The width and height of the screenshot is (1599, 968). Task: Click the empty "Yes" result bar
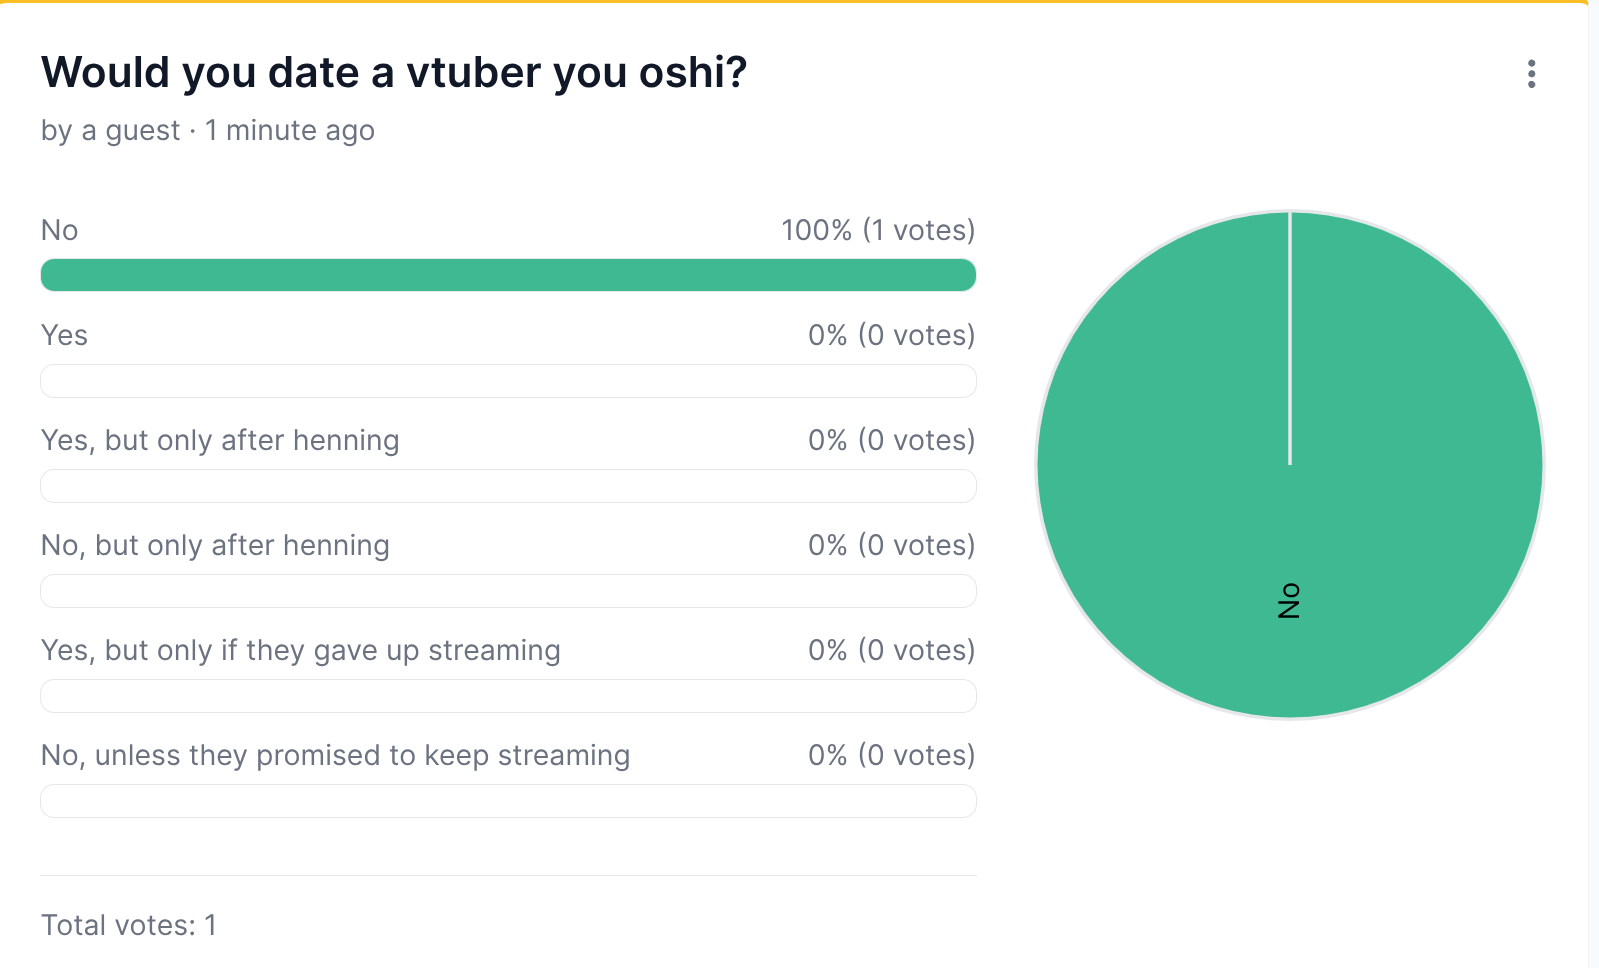click(508, 381)
